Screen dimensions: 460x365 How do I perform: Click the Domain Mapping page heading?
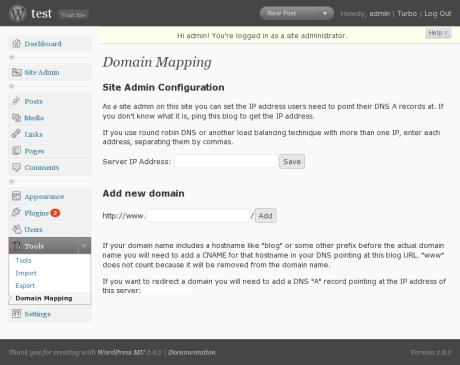pyautogui.click(x=157, y=62)
